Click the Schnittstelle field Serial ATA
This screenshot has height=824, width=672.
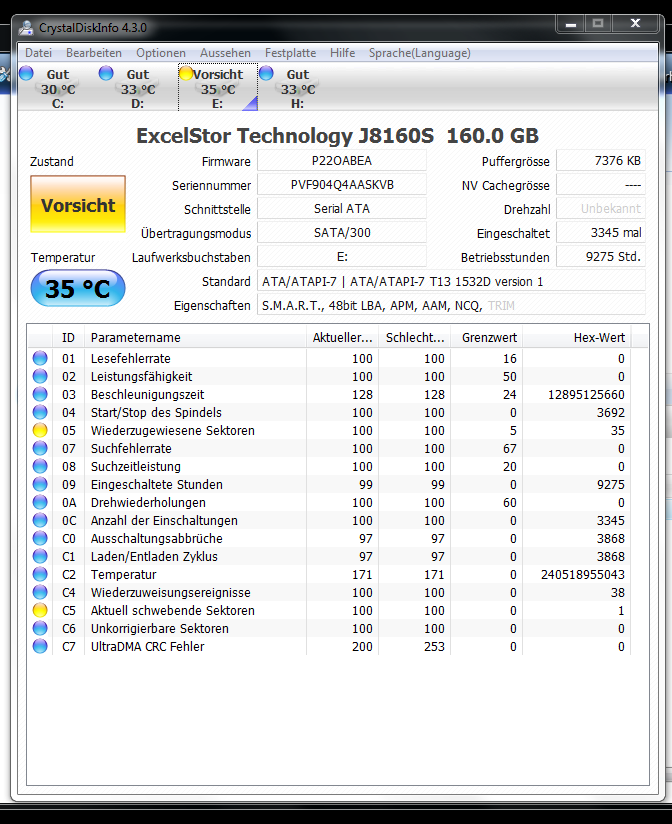[342, 209]
